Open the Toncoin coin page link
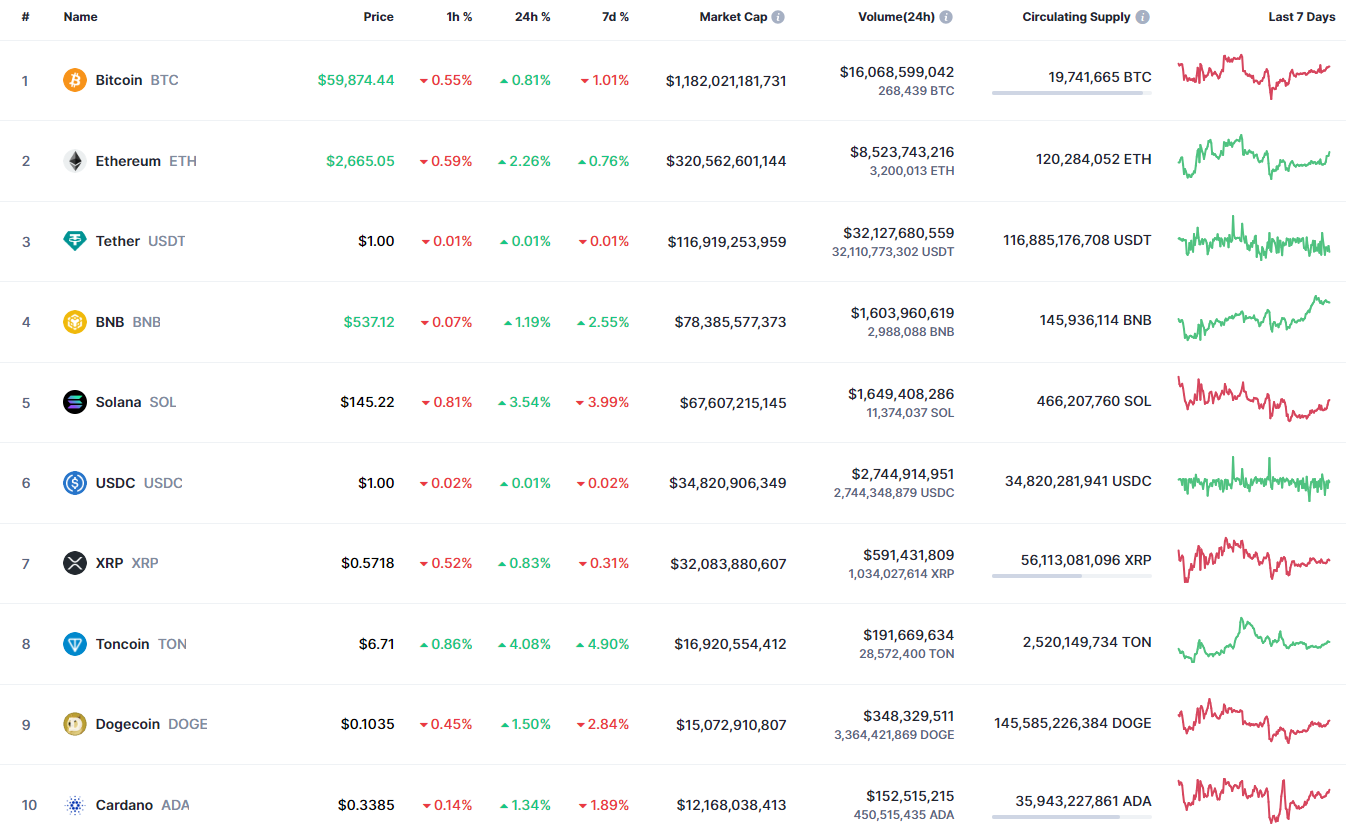The image size is (1357, 832). pyautogui.click(x=141, y=644)
